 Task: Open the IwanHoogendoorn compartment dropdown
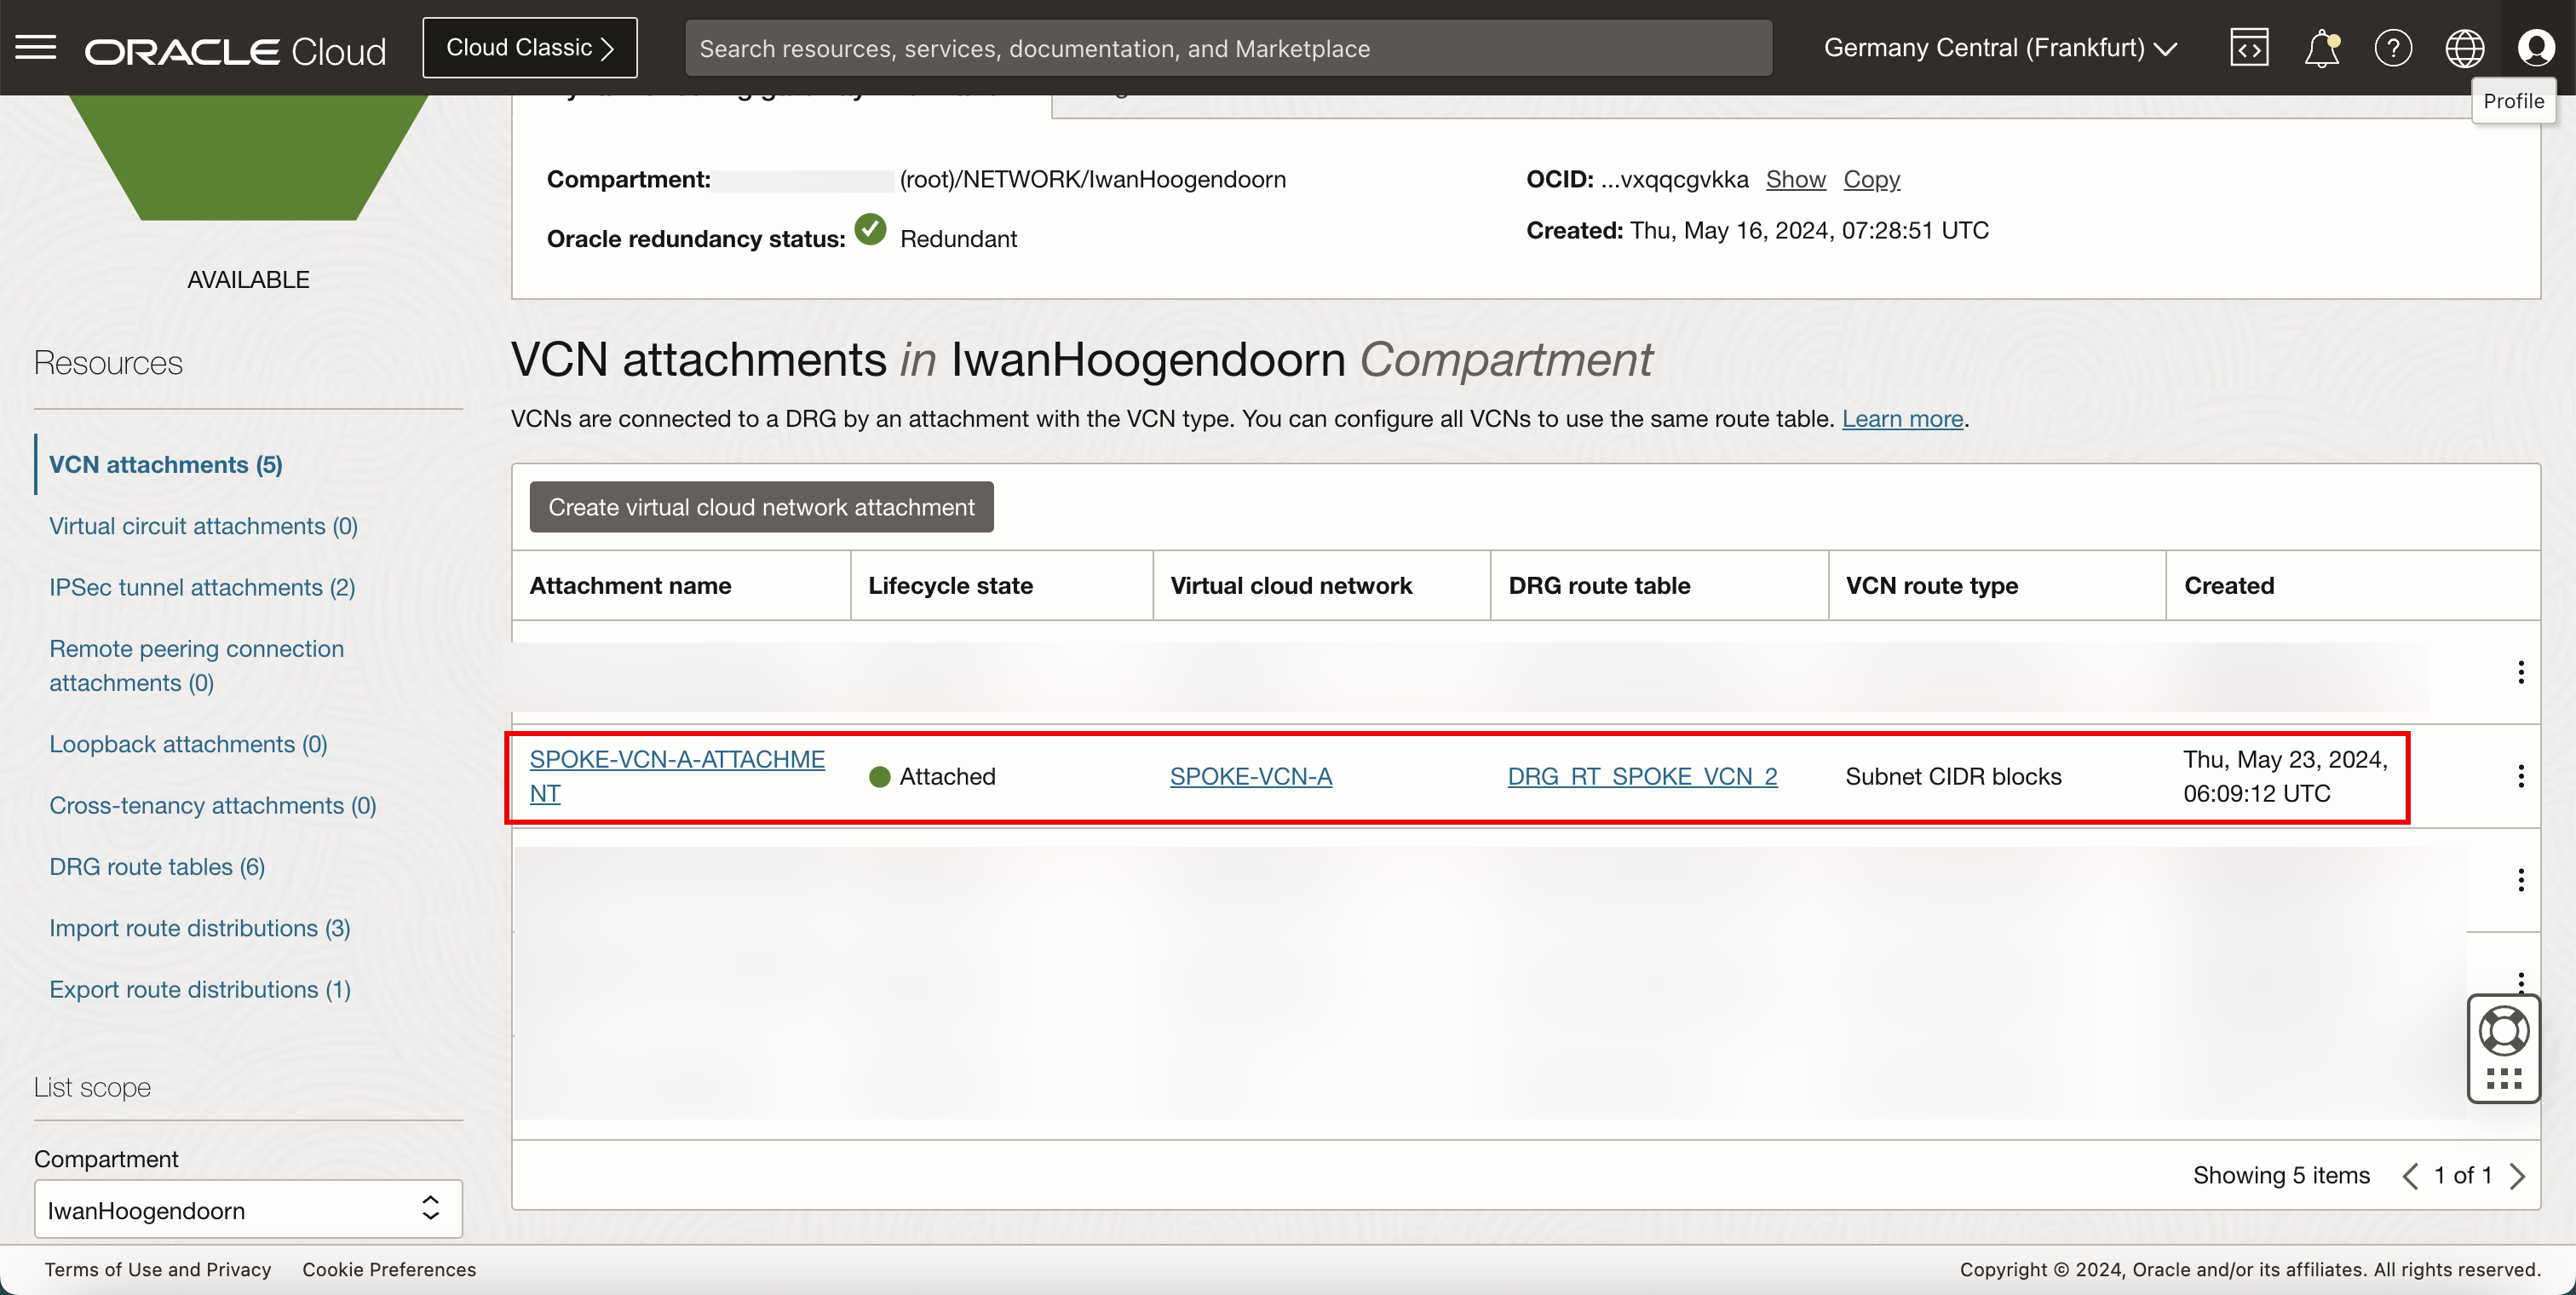tap(248, 1210)
